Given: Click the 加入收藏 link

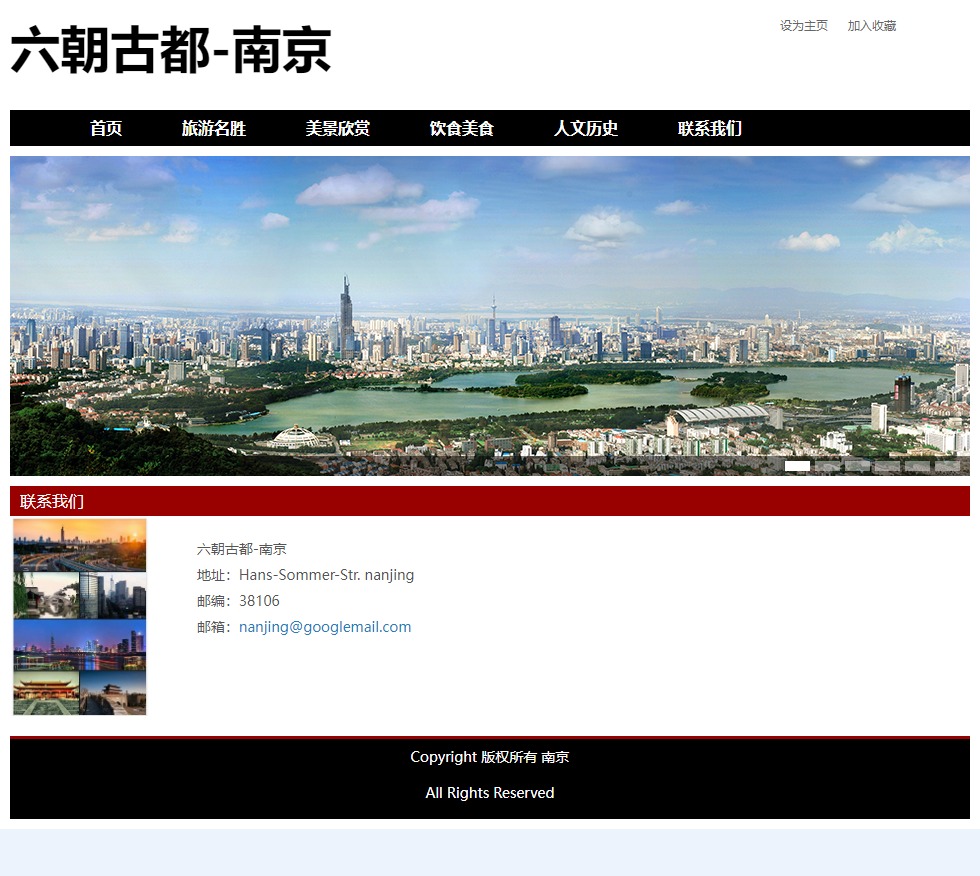Looking at the screenshot, I should click(871, 26).
